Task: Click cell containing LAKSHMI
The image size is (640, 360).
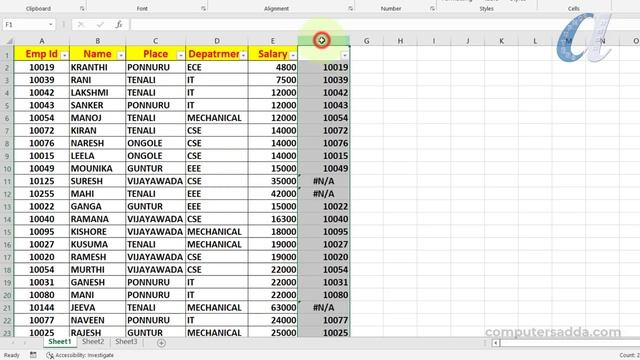Action: click(98, 93)
